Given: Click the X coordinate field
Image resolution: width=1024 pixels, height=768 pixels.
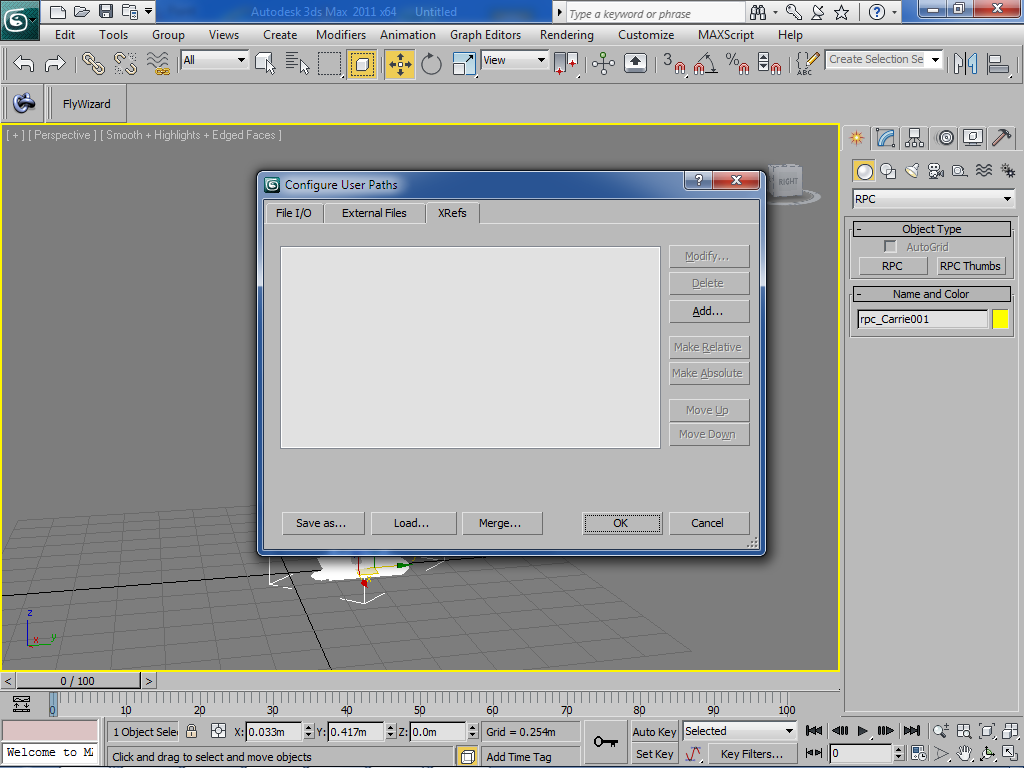Looking at the screenshot, I should [274, 731].
